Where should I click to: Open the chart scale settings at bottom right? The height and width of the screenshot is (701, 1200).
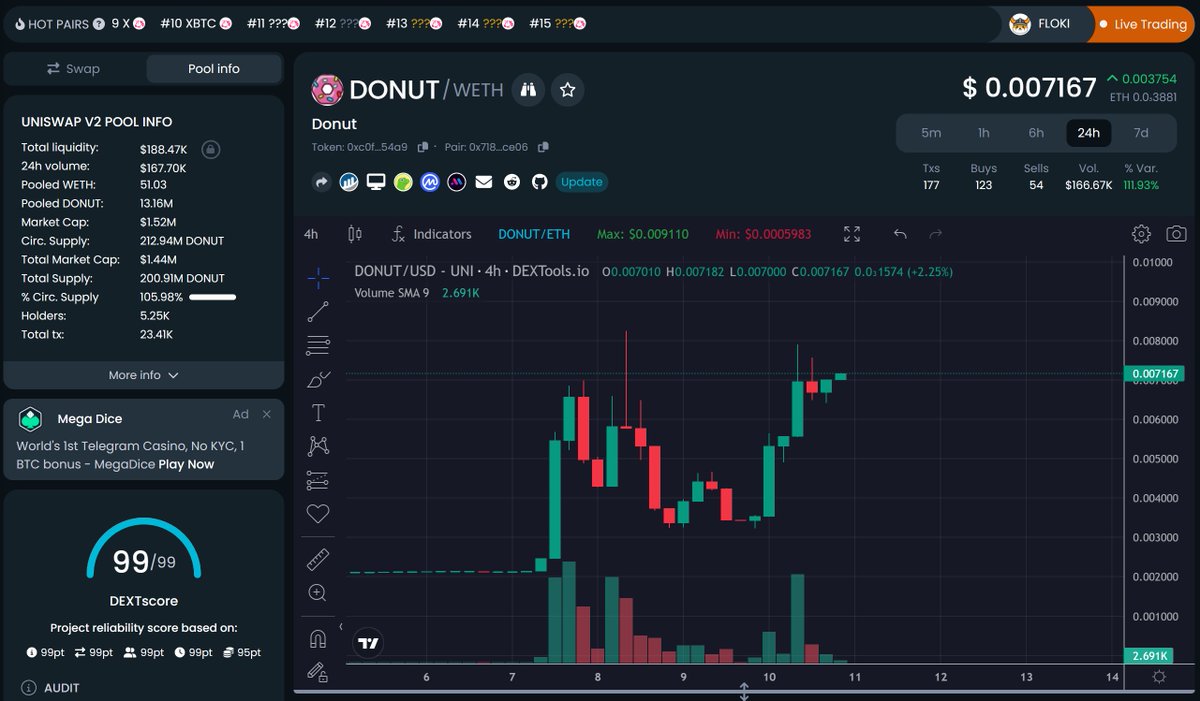(x=1158, y=677)
